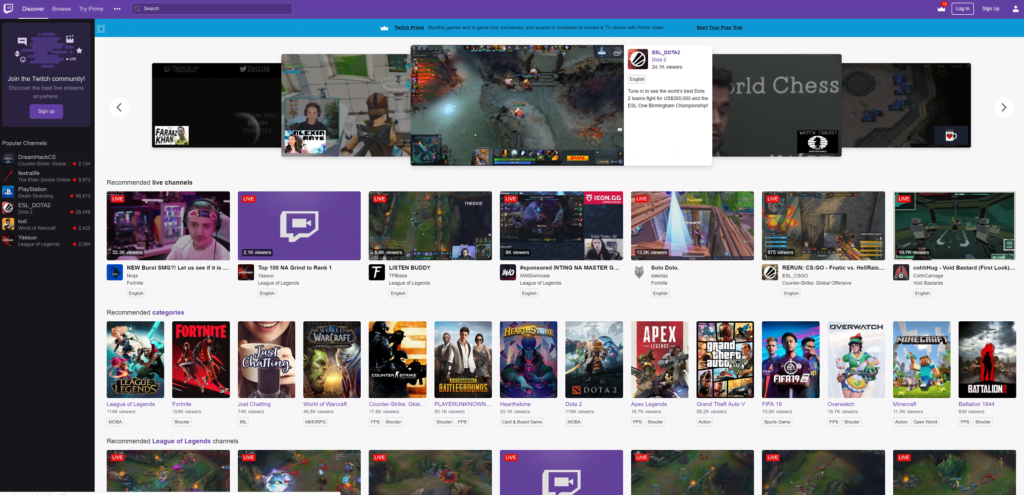Open PlayStation in Popular Channels
Viewport: 1024px width, 495px height.
tap(47, 192)
